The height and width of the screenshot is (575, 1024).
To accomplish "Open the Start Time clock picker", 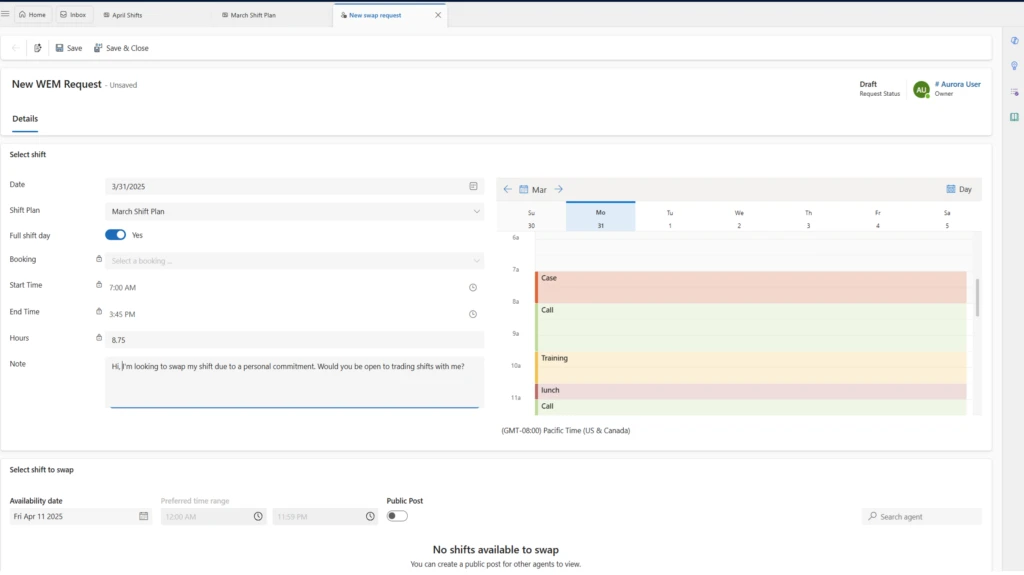I will click(x=473, y=287).
